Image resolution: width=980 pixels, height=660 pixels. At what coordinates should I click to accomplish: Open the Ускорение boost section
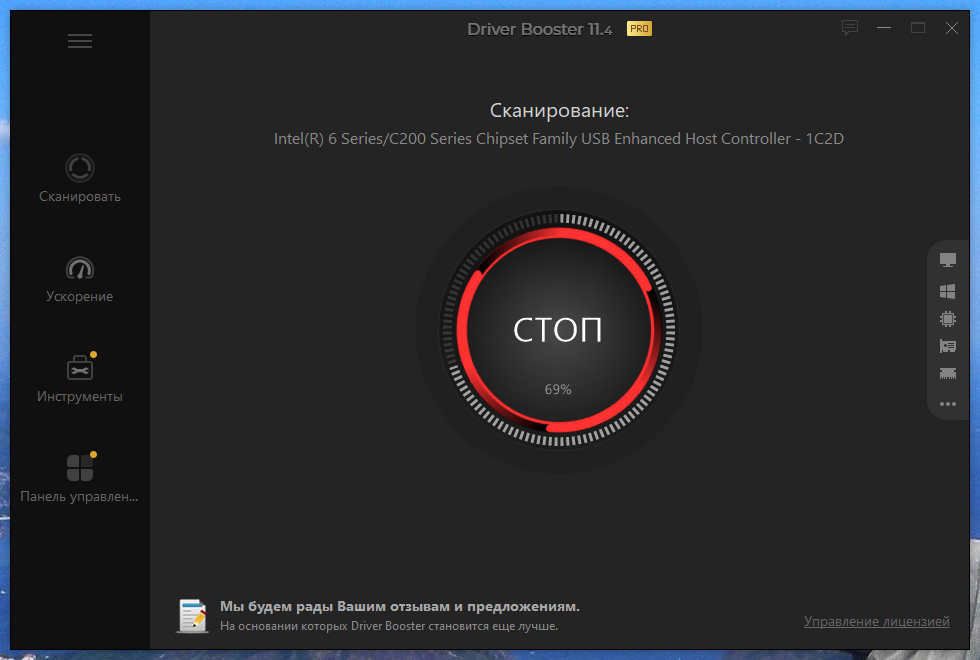[x=80, y=279]
